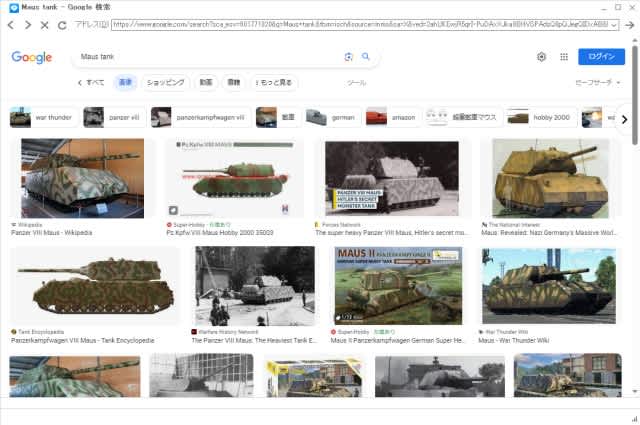Select the hobby 2000 suggestion chip
640x425 pixels.
[540, 118]
